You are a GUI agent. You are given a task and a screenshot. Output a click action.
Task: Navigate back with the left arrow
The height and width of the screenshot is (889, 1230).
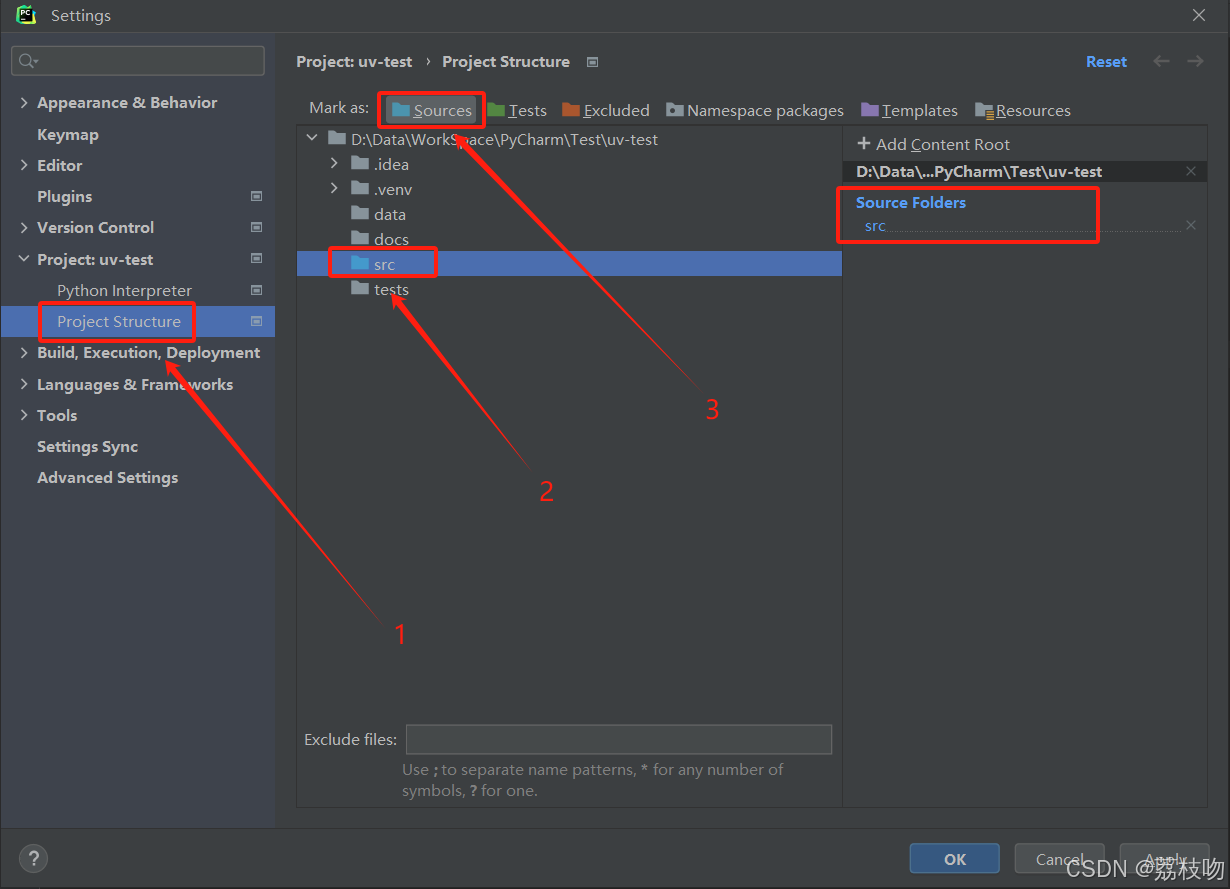pyautogui.click(x=1161, y=61)
